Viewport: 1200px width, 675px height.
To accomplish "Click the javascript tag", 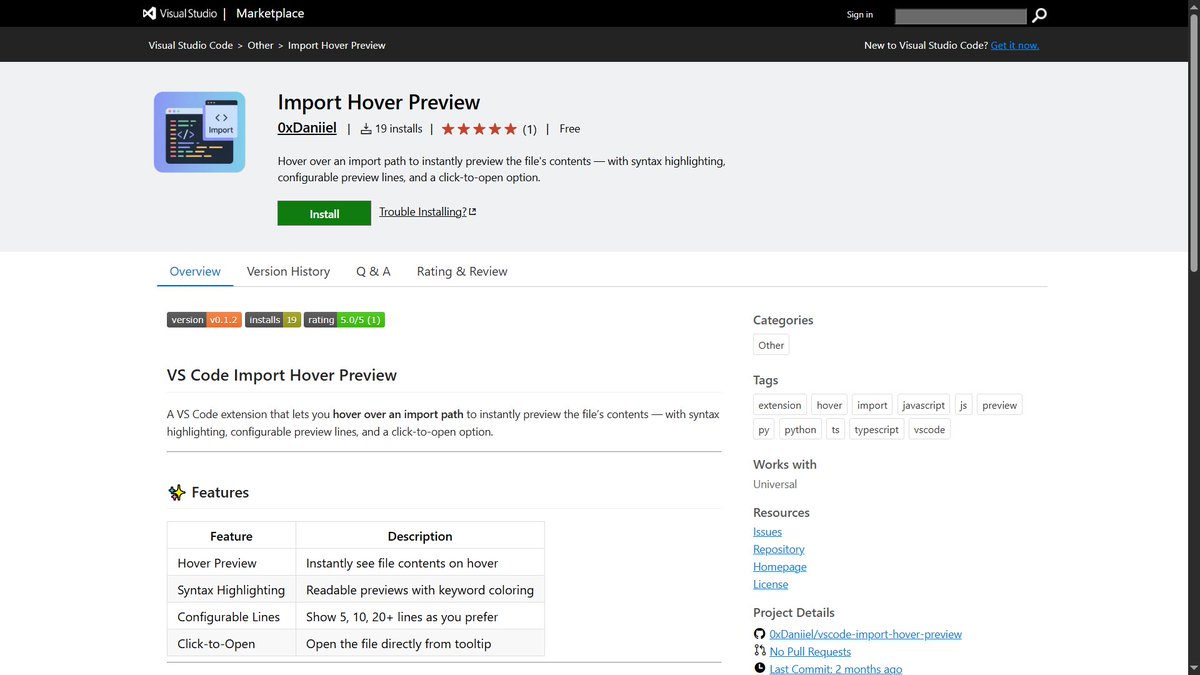I will 923,405.
